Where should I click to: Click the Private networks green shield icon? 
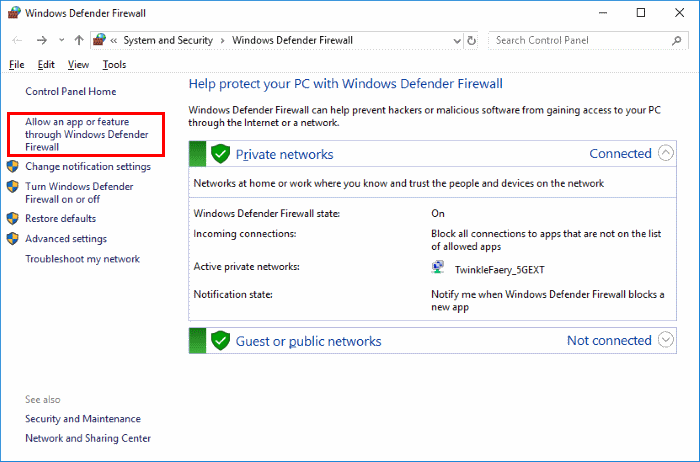221,154
